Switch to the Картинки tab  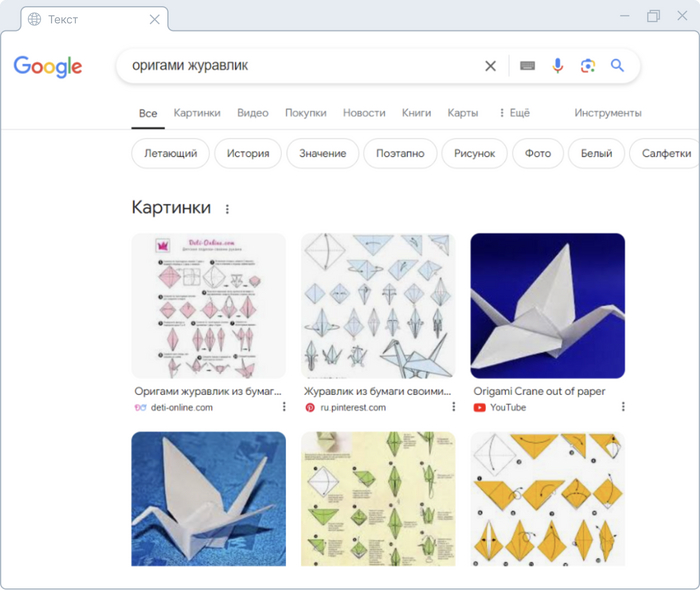click(197, 113)
